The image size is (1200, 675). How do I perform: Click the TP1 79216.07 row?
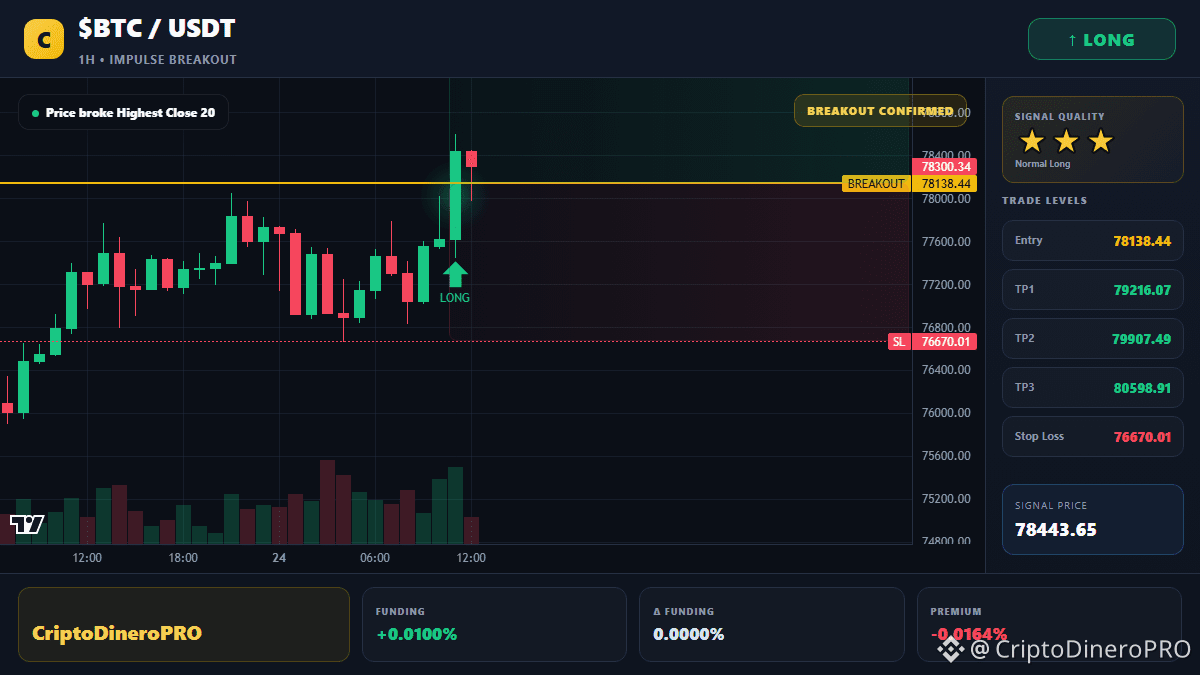click(1092, 290)
